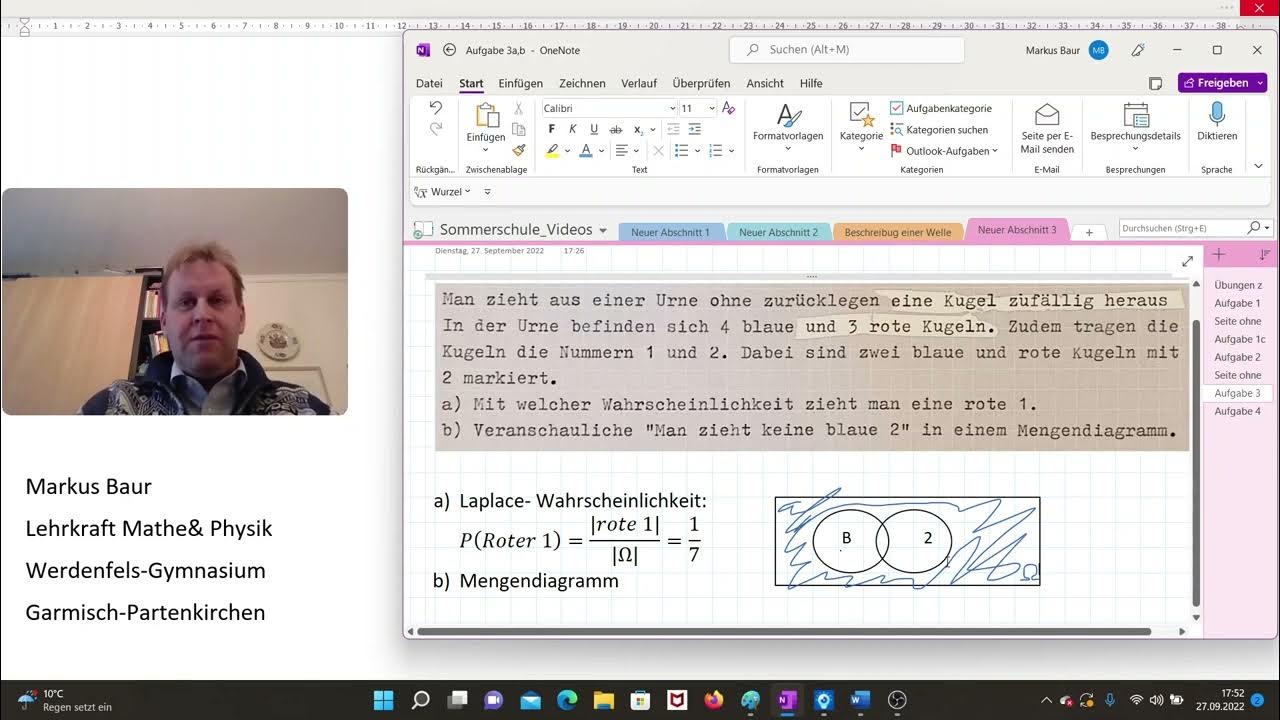This screenshot has height=720, width=1280.
Task: Expand highlight color dropdown arrow
Action: pyautogui.click(x=567, y=151)
